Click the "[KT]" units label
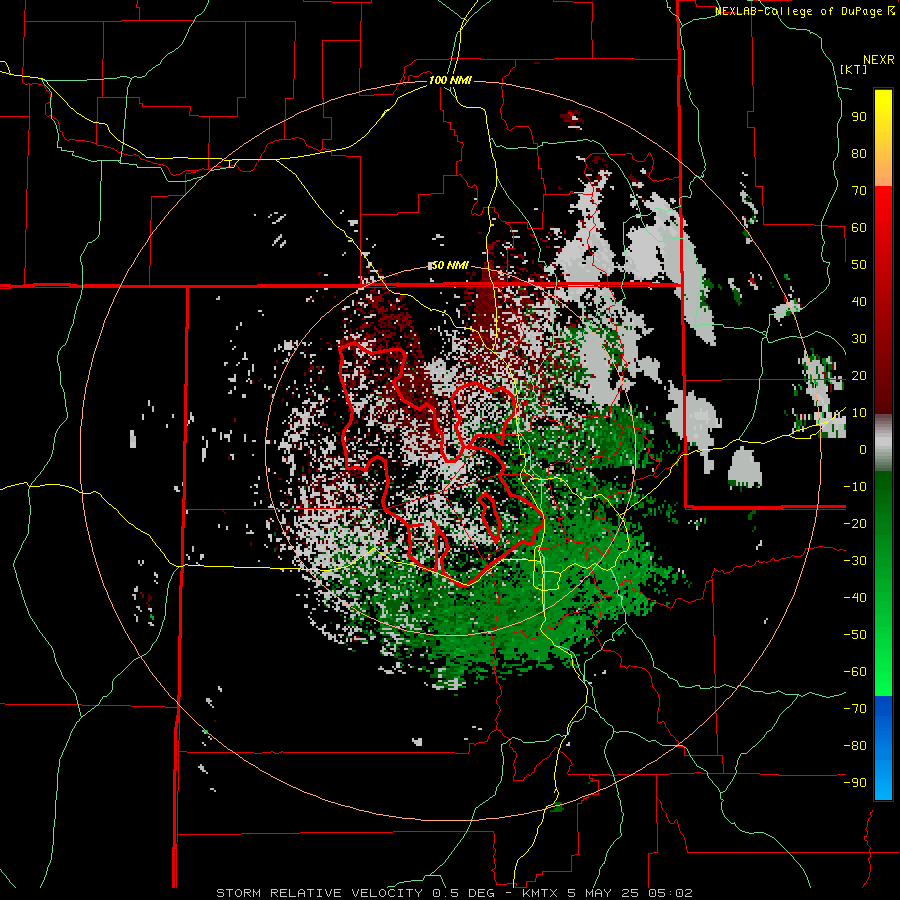 pyautogui.click(x=854, y=69)
